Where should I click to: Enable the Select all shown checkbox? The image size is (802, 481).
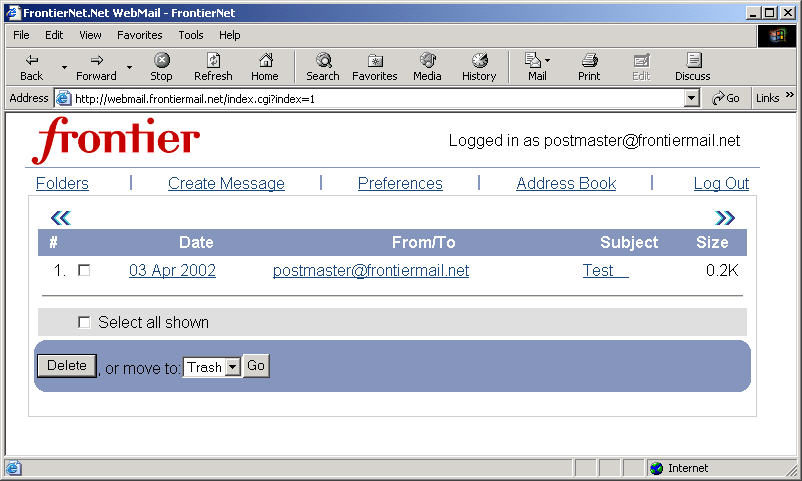coord(84,322)
